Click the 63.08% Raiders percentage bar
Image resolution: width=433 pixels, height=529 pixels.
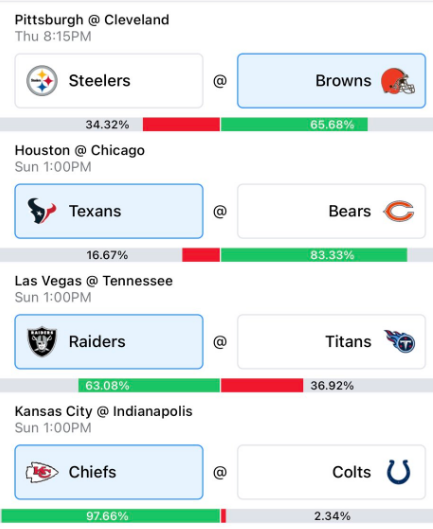(x=149, y=385)
